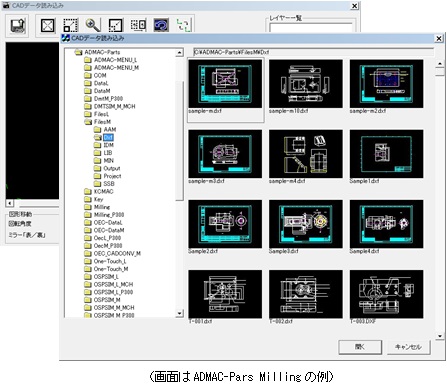Click the fit-all view icon with crossed box
Image resolution: width=447 pixels, height=390 pixels.
(x=47, y=25)
